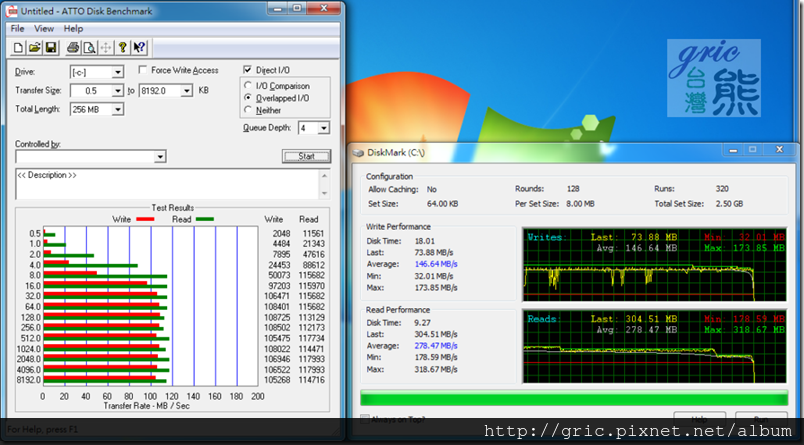Click the write Max value 173.85 MB/s
The image size is (804, 445).
pos(436,288)
